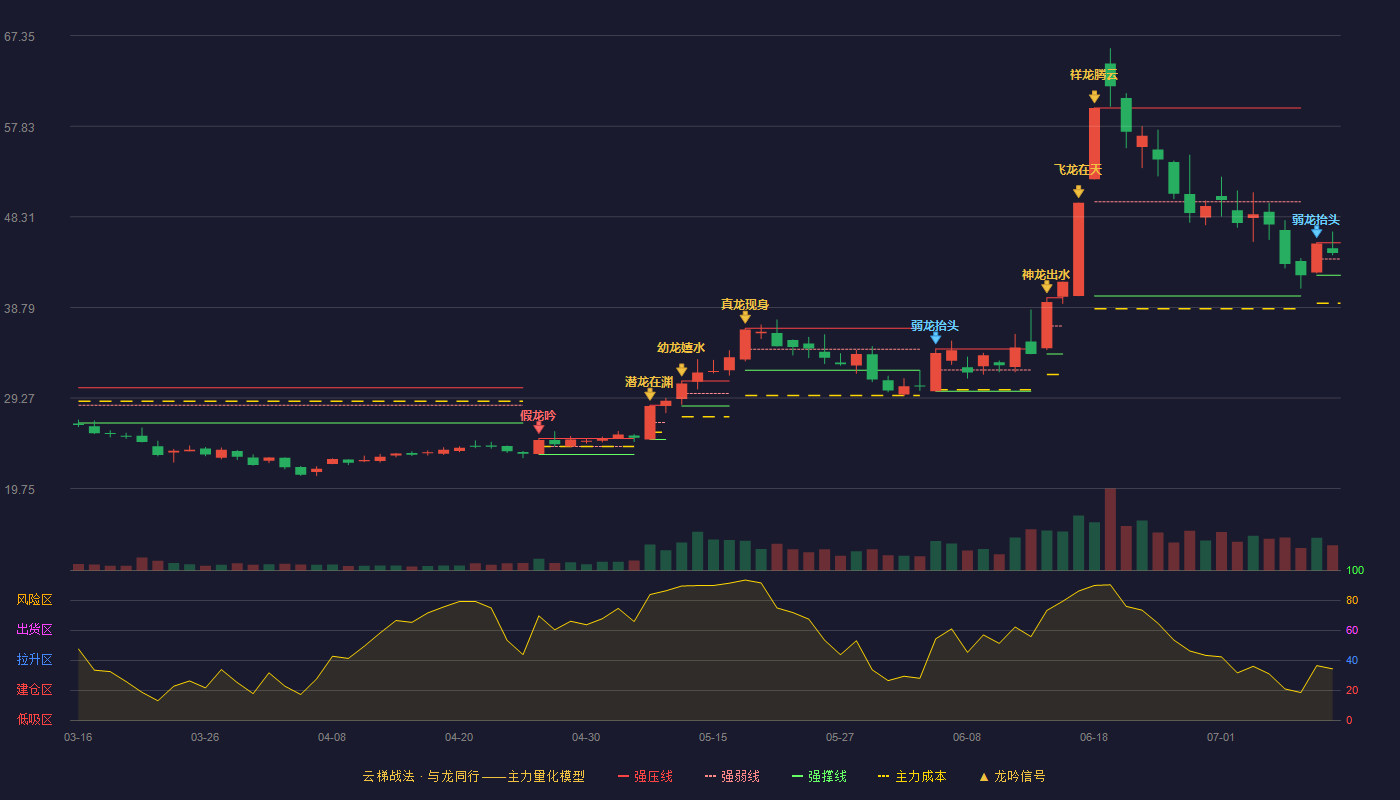Click the triangle icon of 龙吟信号 legend
Image resolution: width=1400 pixels, height=800 pixels.
coord(984,777)
